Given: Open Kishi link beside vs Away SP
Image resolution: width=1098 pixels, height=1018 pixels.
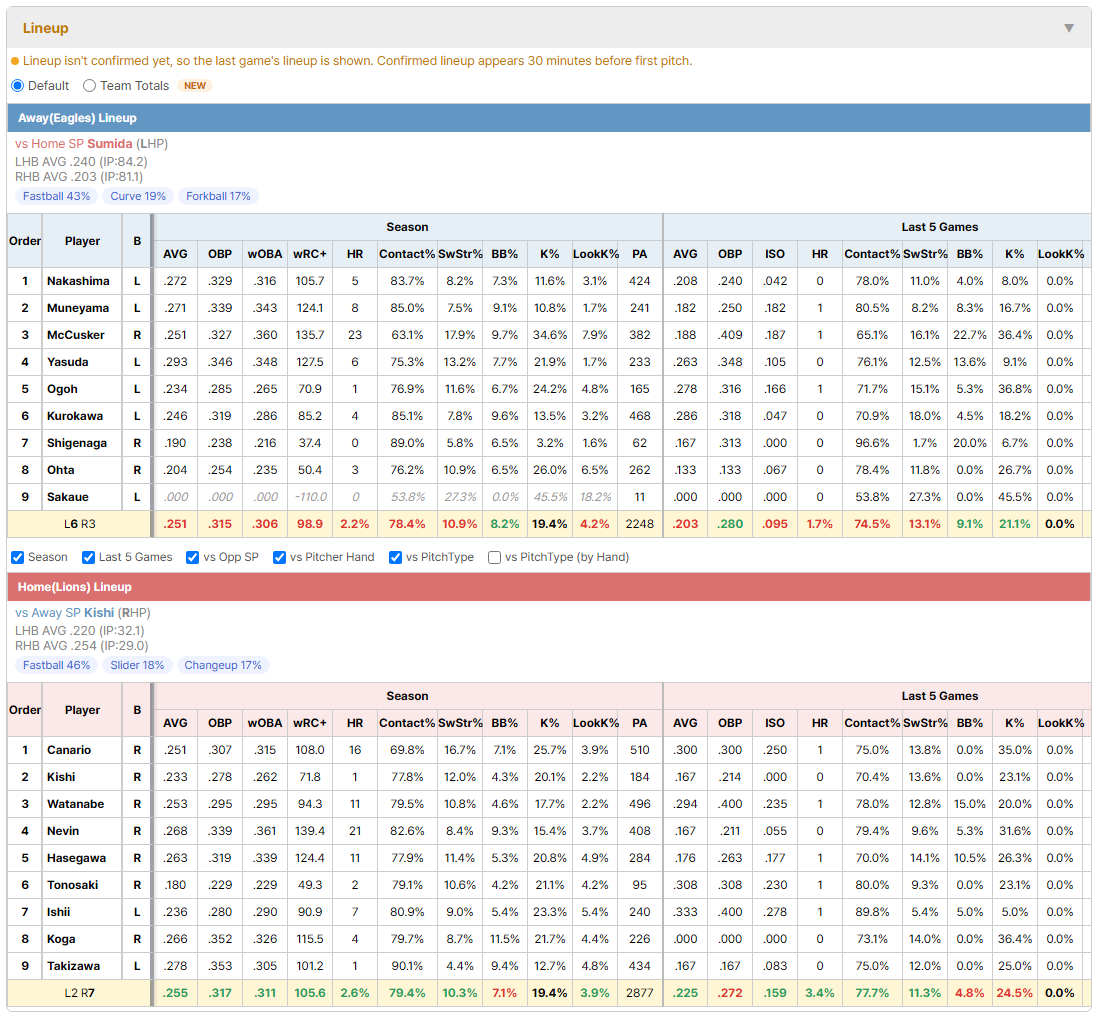Looking at the screenshot, I should click(x=99, y=613).
